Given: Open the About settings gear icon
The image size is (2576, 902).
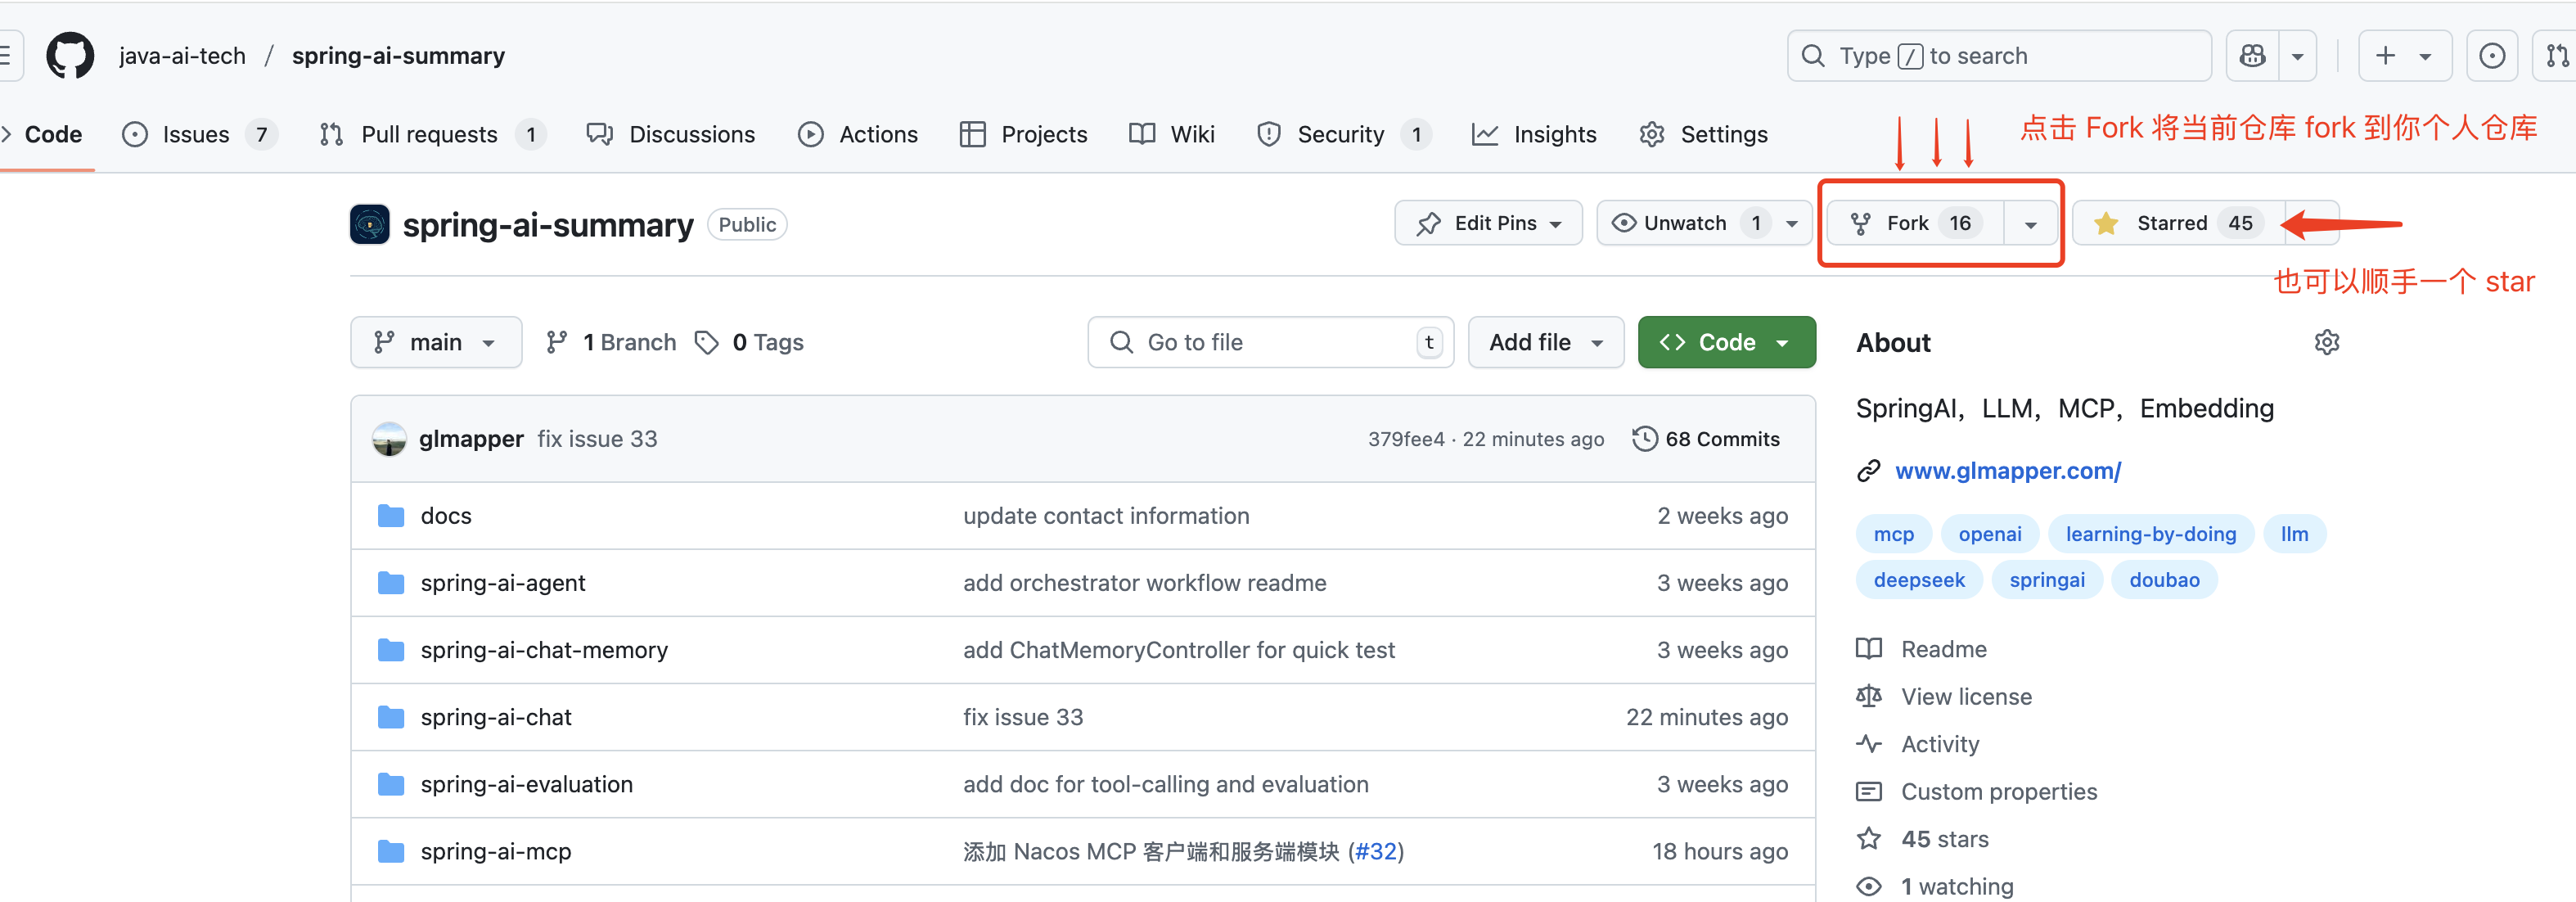Looking at the screenshot, I should 2326,342.
